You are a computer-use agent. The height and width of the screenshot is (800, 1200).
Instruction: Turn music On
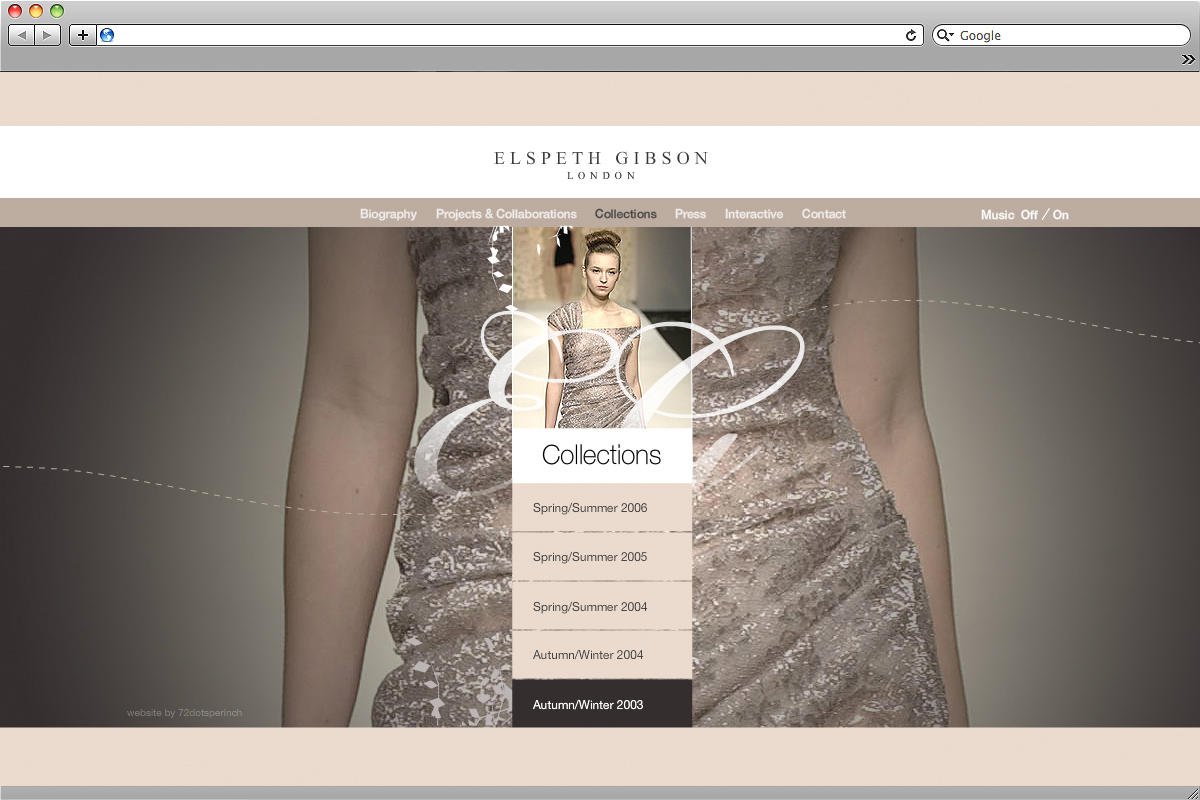coord(1060,215)
